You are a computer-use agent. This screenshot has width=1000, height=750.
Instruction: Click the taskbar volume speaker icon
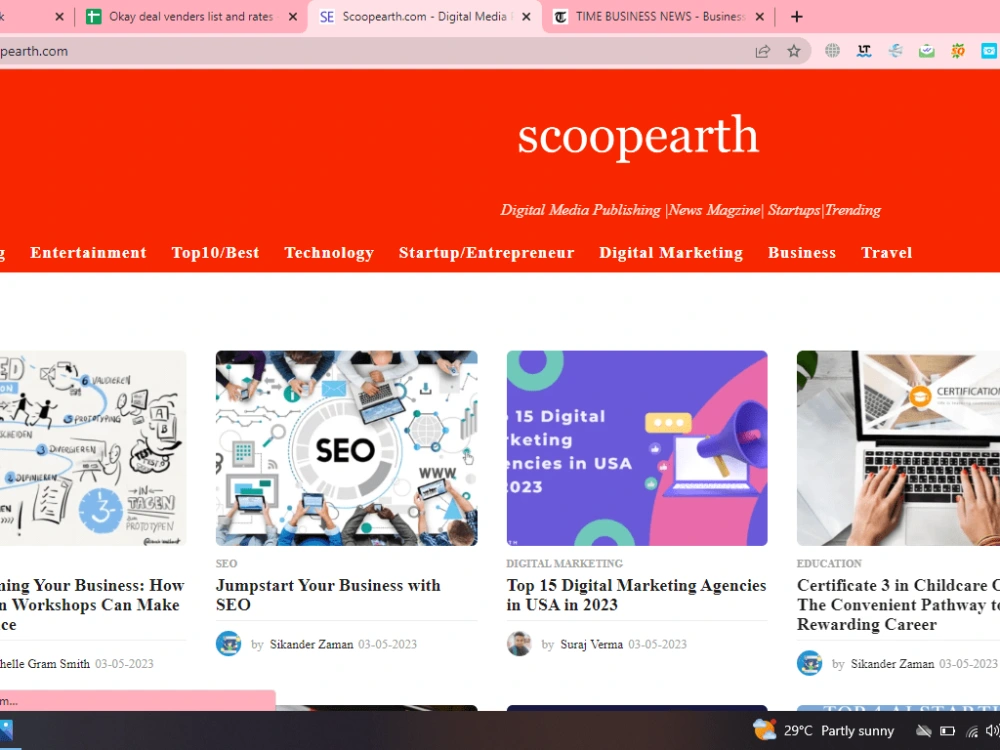point(992,731)
